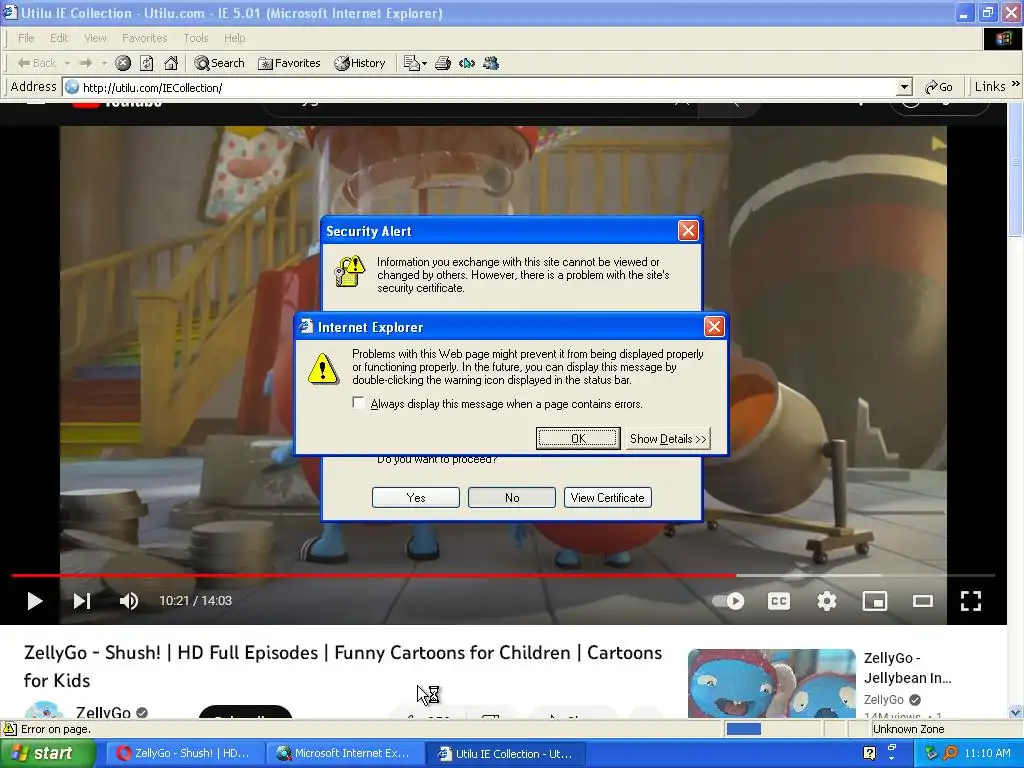Toggle the autoplay switch in player

[729, 601]
